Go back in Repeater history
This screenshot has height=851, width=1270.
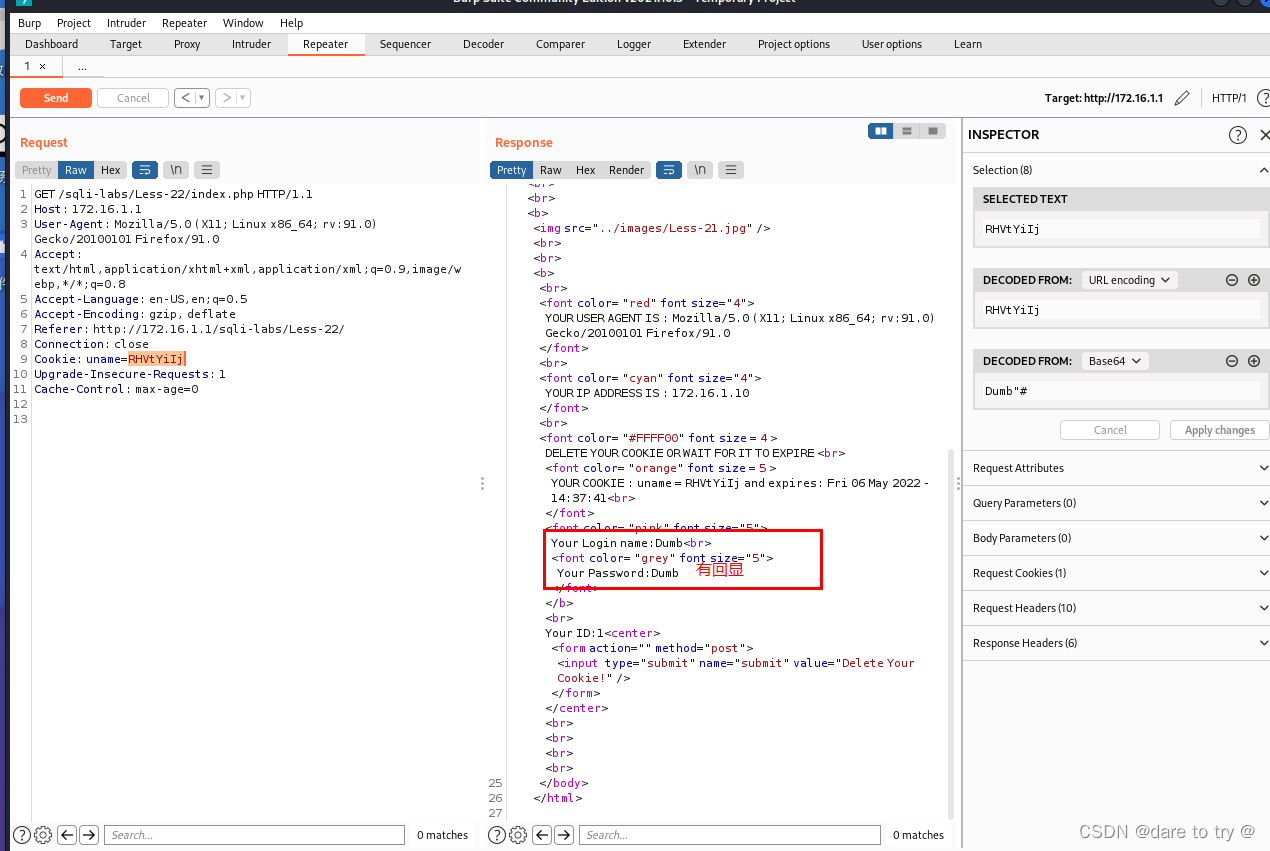tap(183, 98)
